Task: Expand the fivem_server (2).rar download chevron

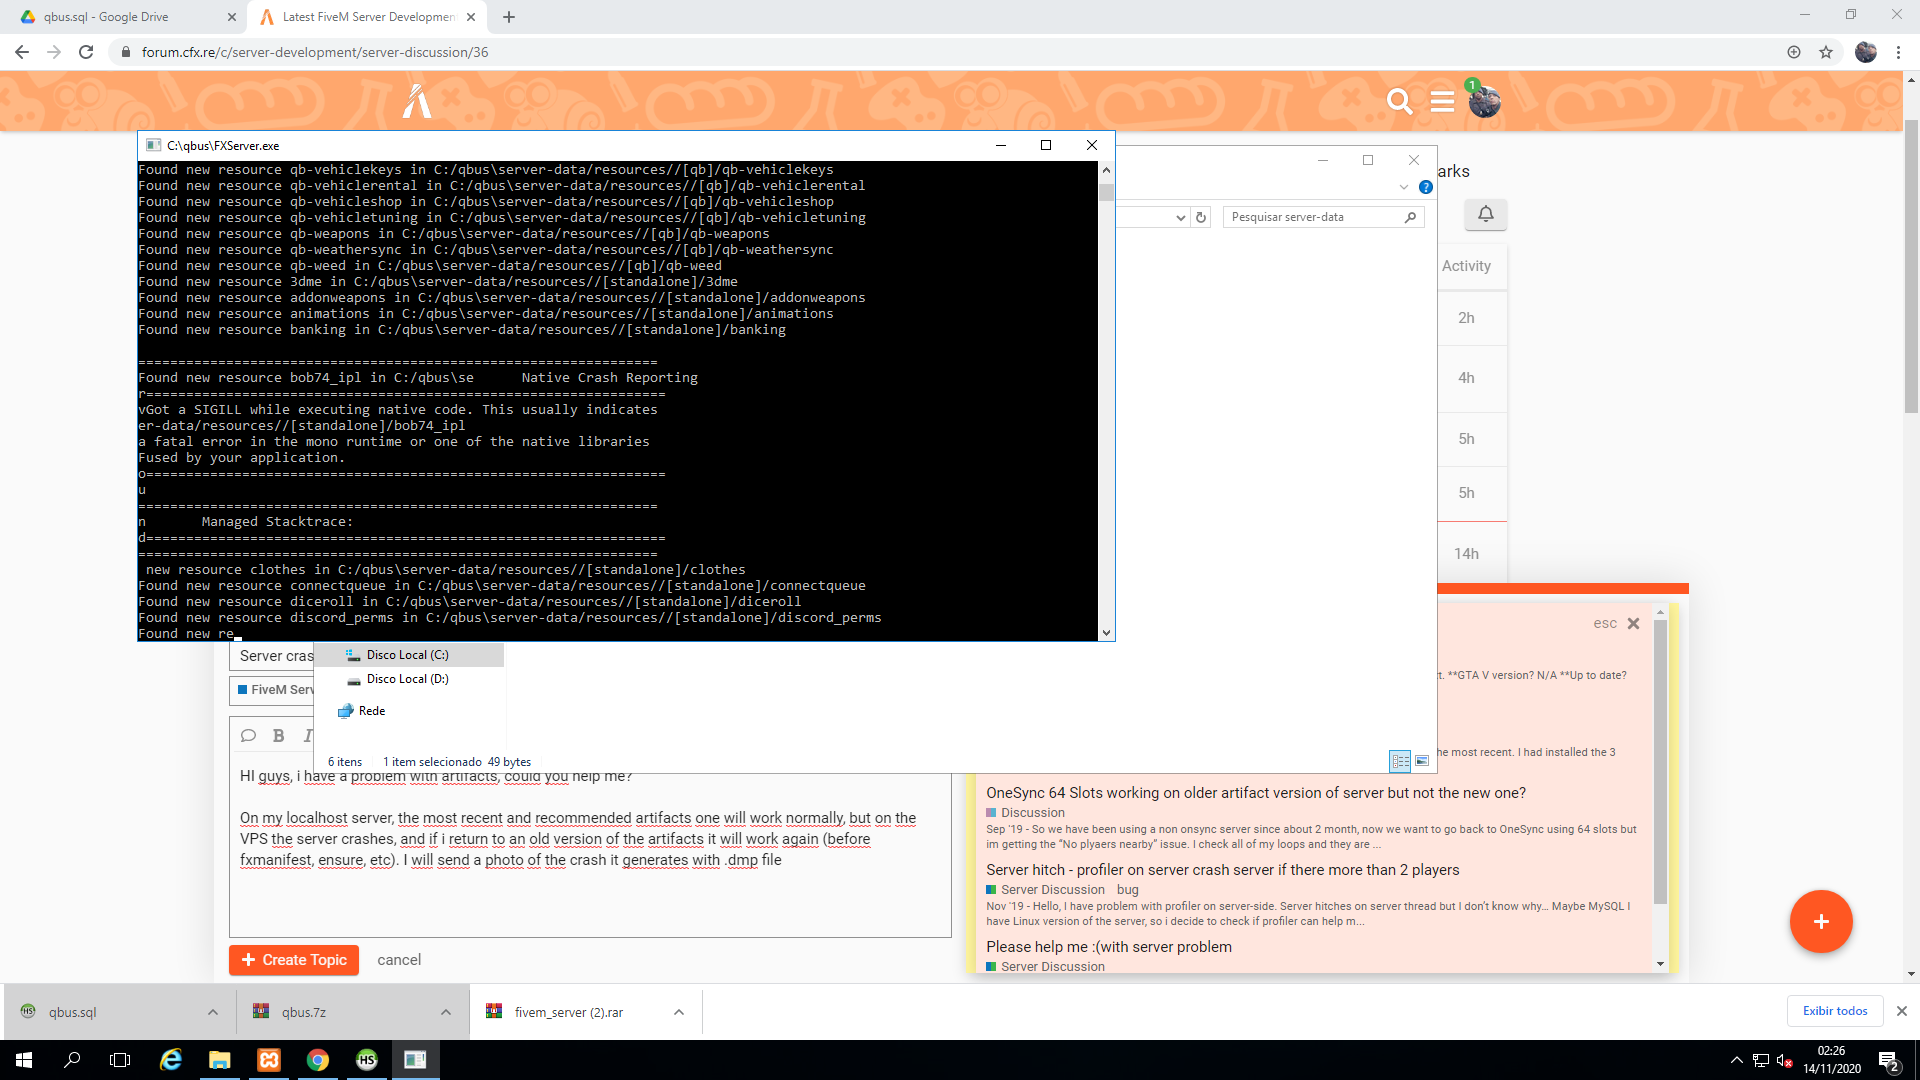Action: (678, 1012)
